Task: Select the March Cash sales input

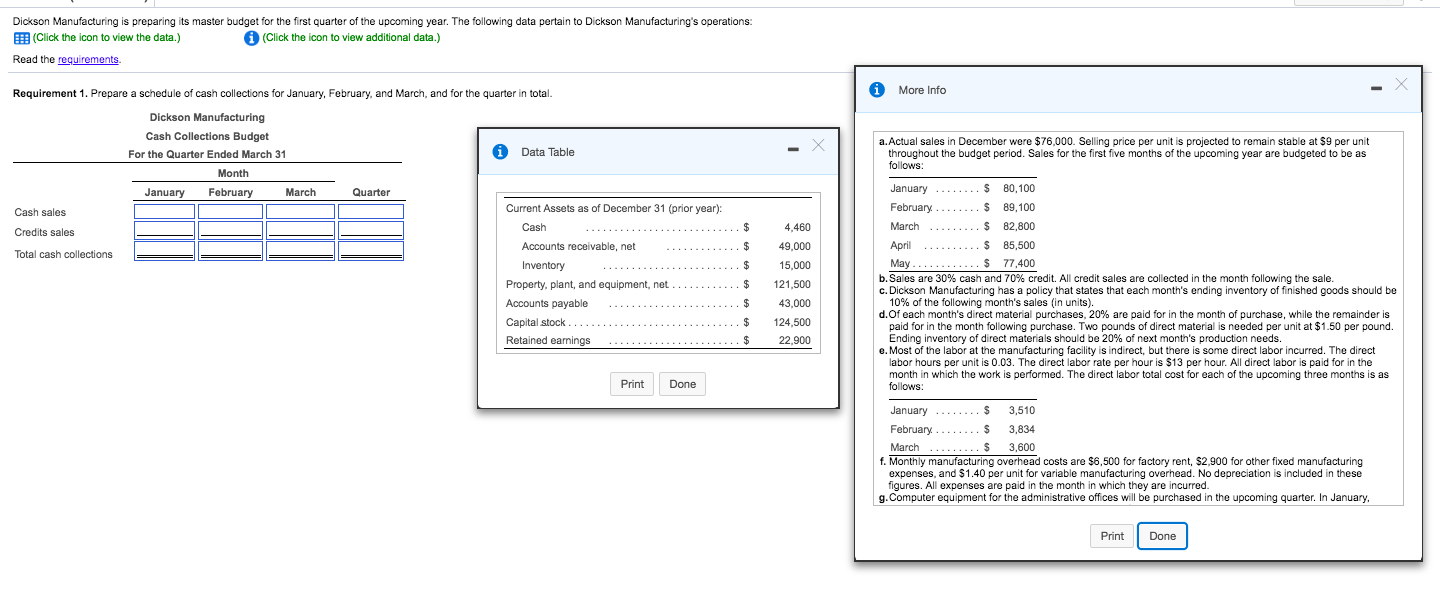Action: (x=299, y=212)
